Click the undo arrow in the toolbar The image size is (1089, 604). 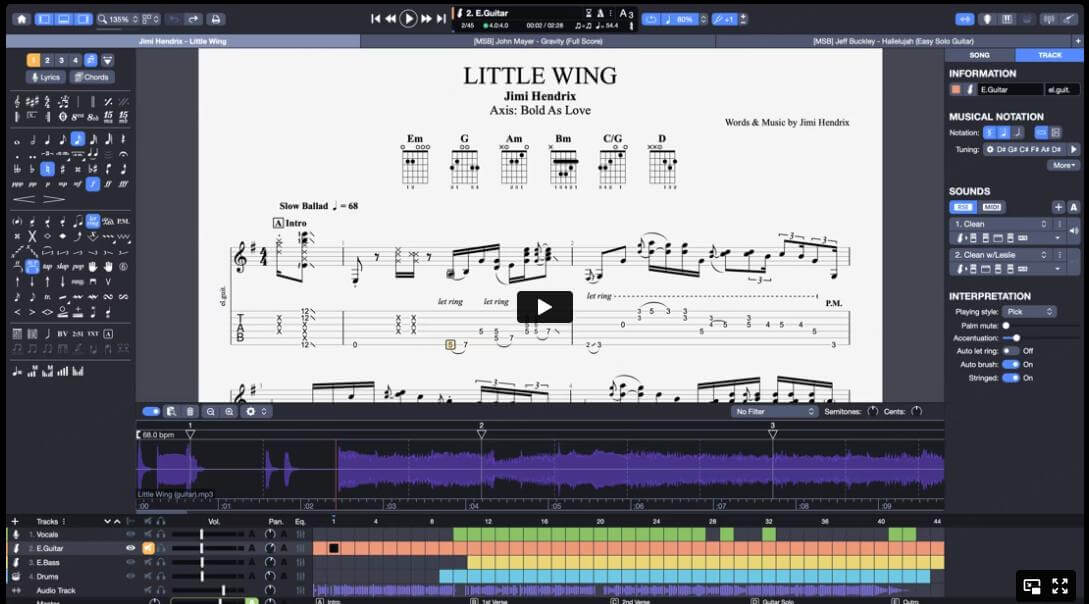click(174, 19)
